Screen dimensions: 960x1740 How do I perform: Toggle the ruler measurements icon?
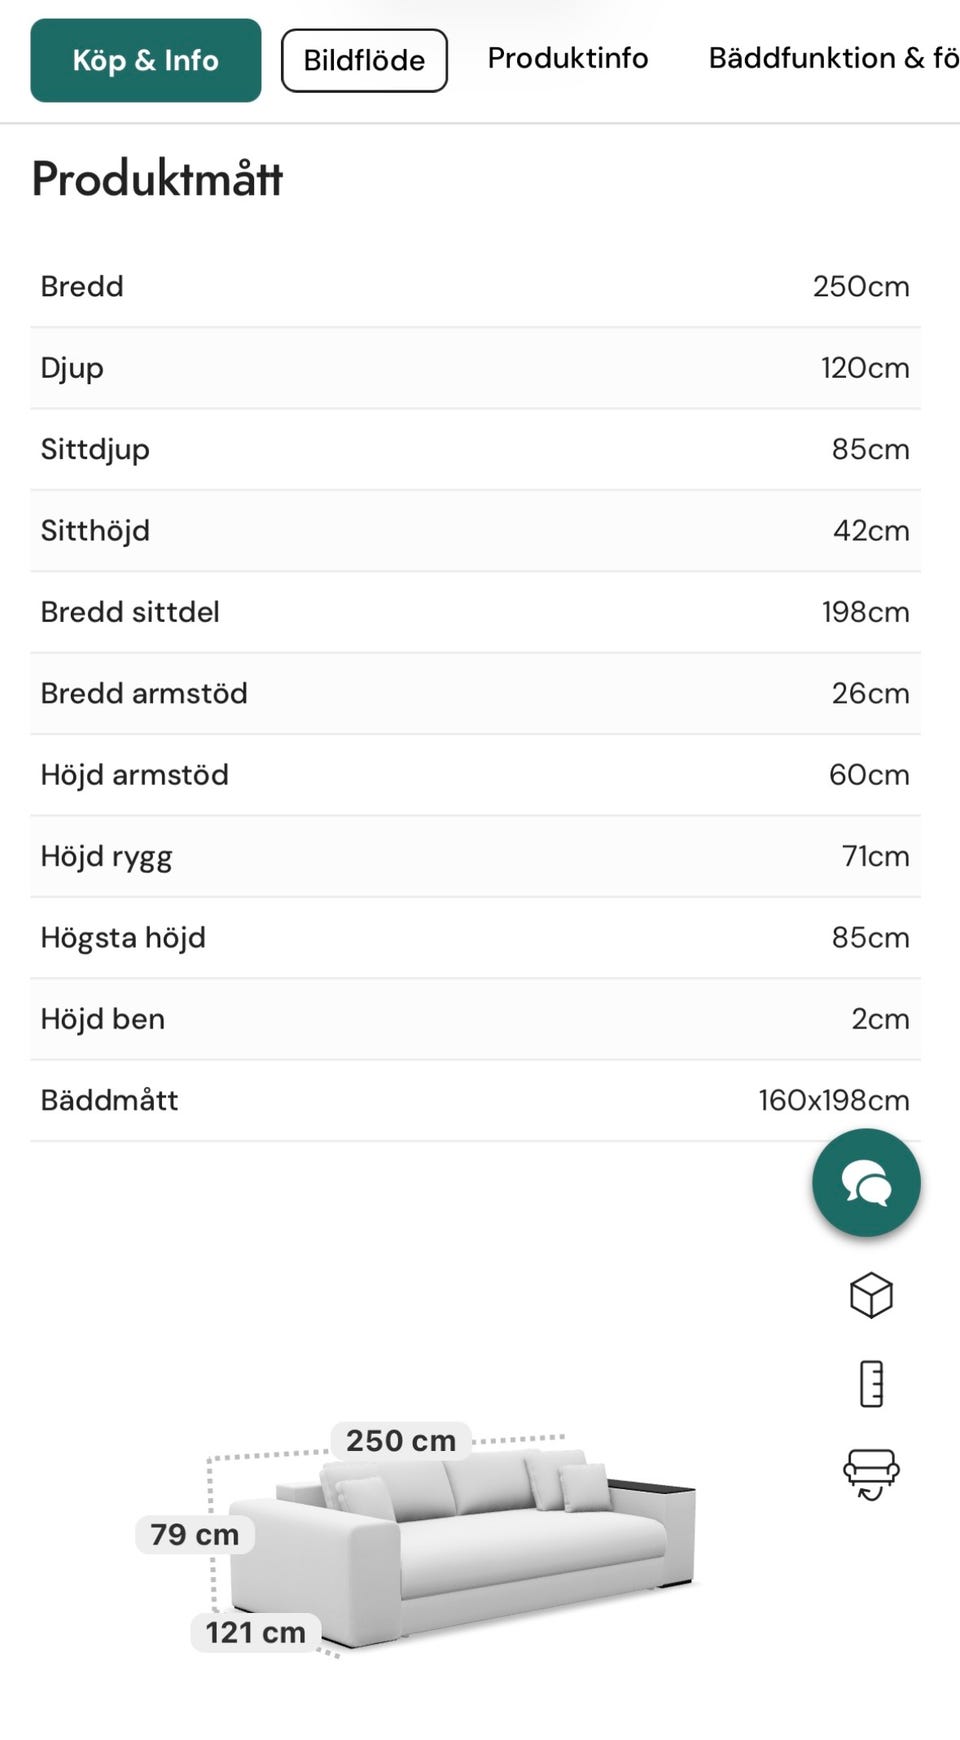click(871, 1384)
